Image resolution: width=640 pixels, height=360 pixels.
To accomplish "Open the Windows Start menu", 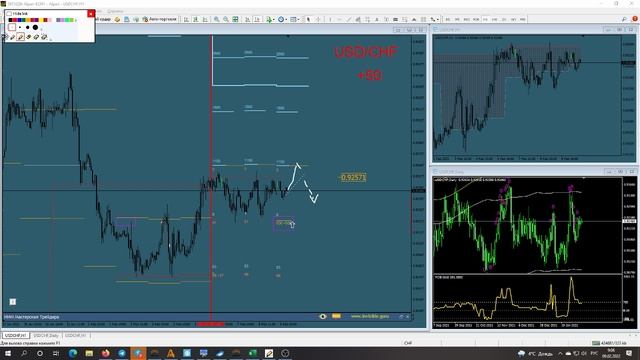I will [x=7, y=353].
